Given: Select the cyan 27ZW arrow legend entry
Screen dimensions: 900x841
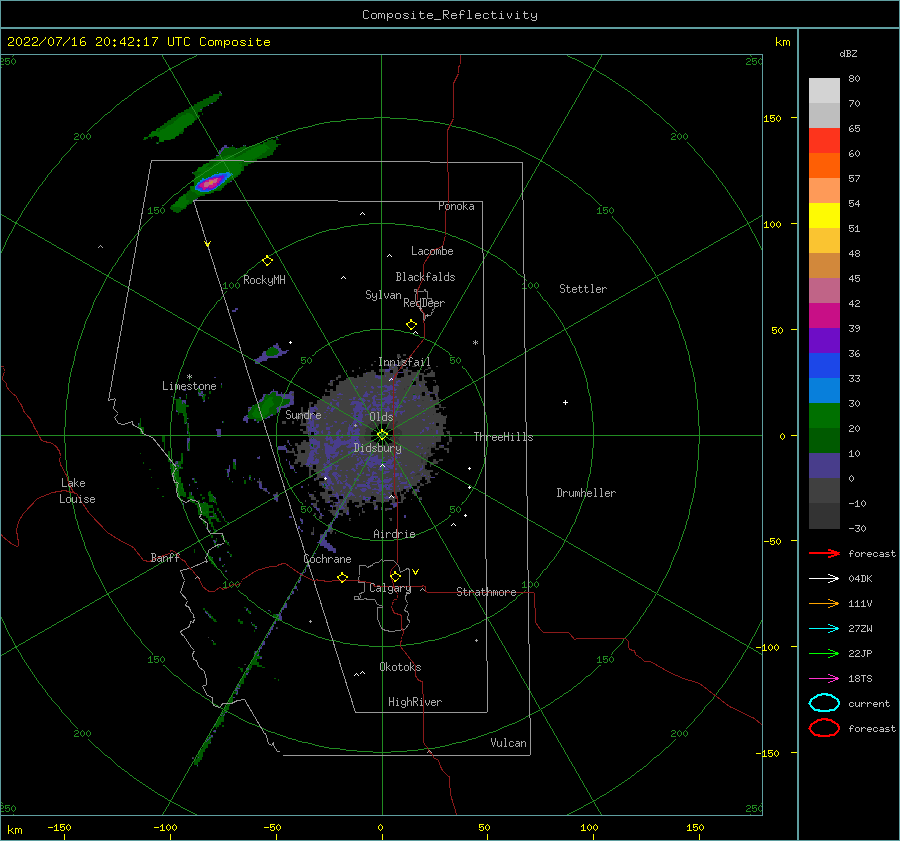Looking at the screenshot, I should tap(824, 629).
